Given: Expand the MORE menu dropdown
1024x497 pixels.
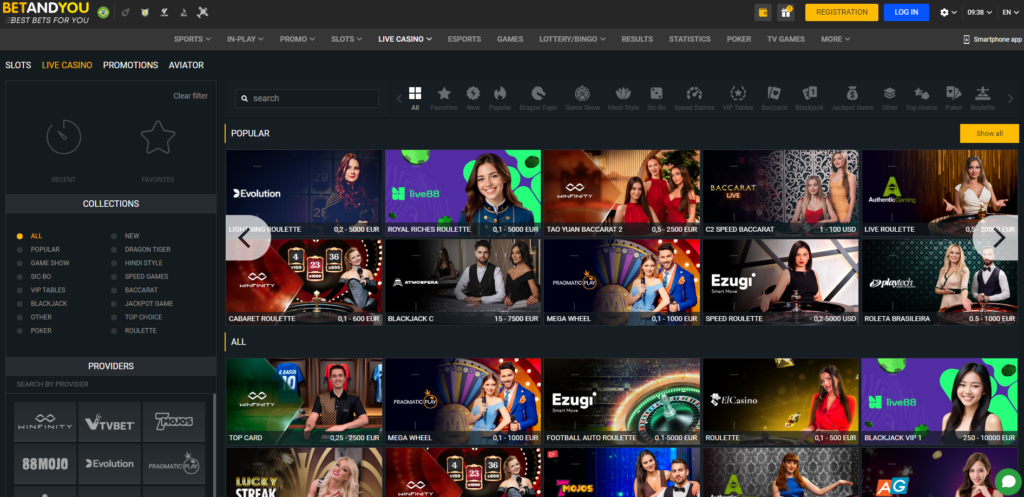Looking at the screenshot, I should click(x=835, y=39).
